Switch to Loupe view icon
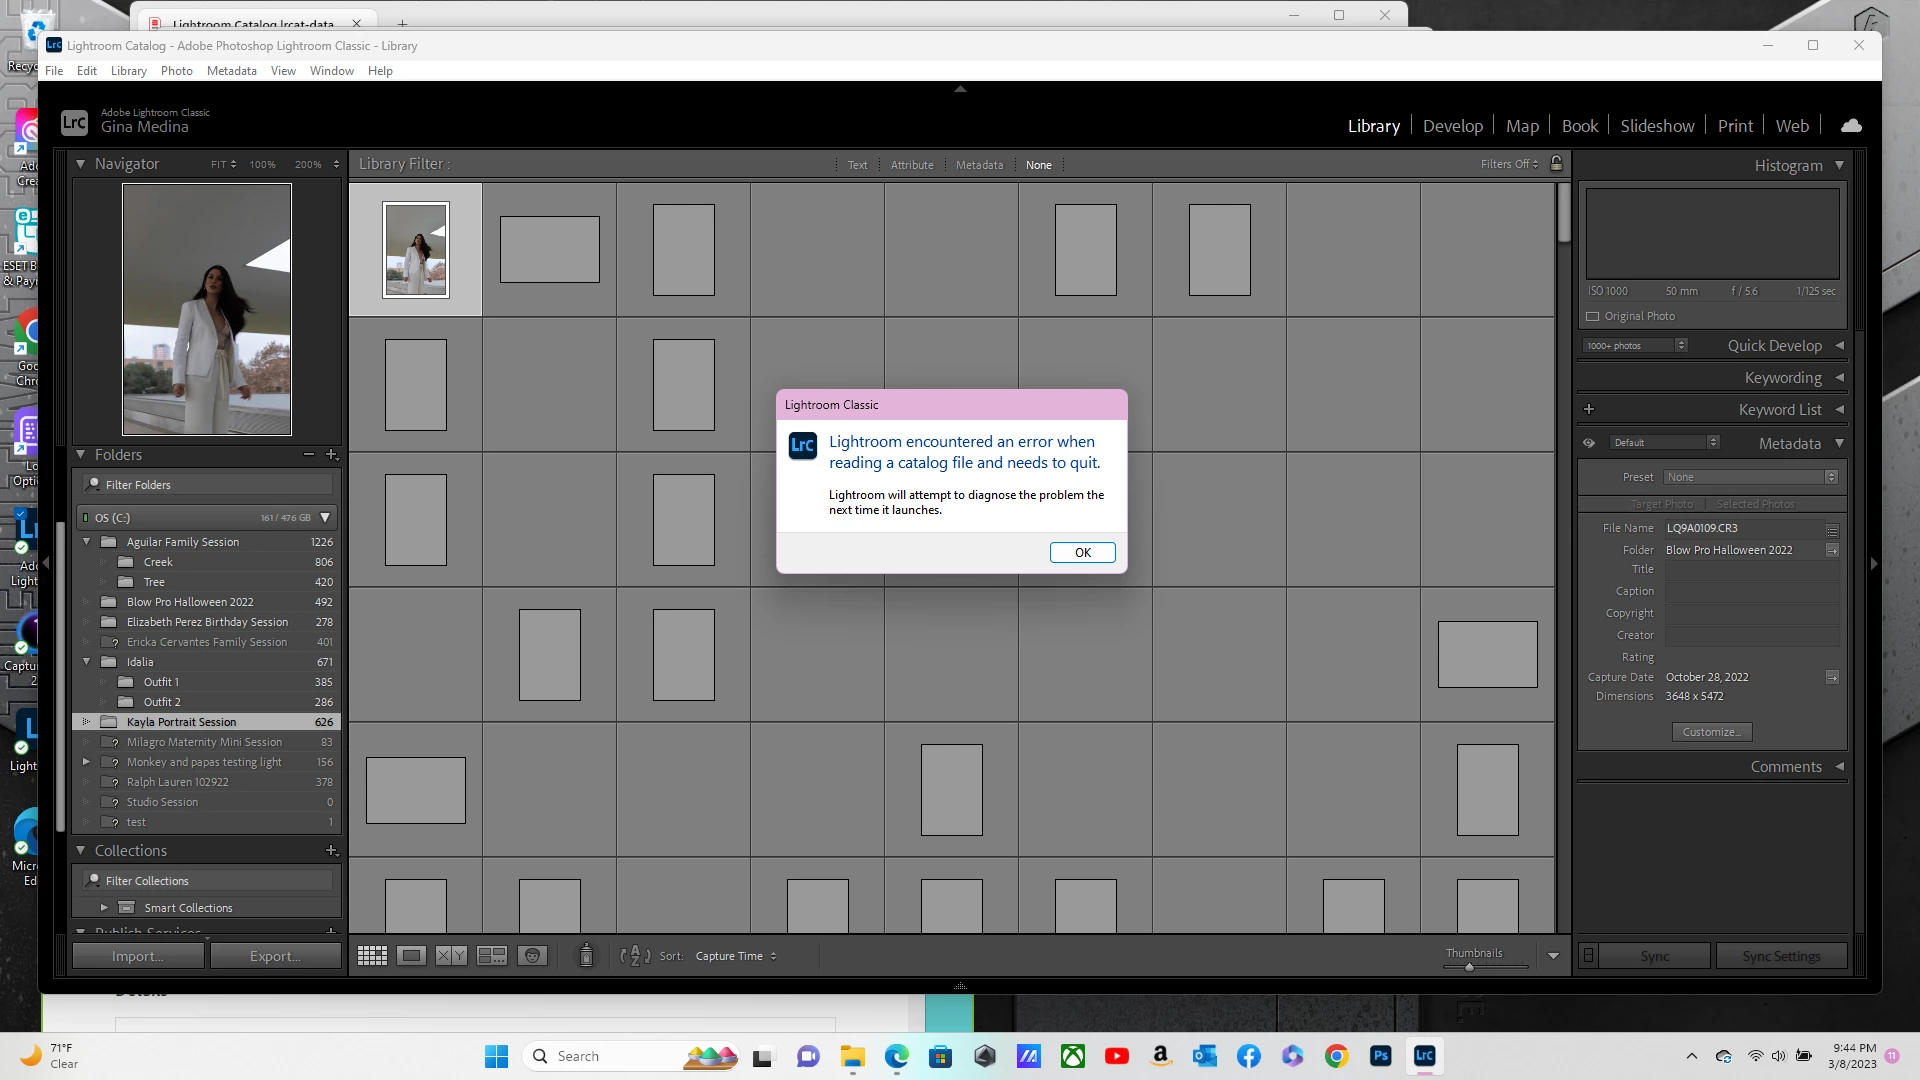 pyautogui.click(x=411, y=956)
